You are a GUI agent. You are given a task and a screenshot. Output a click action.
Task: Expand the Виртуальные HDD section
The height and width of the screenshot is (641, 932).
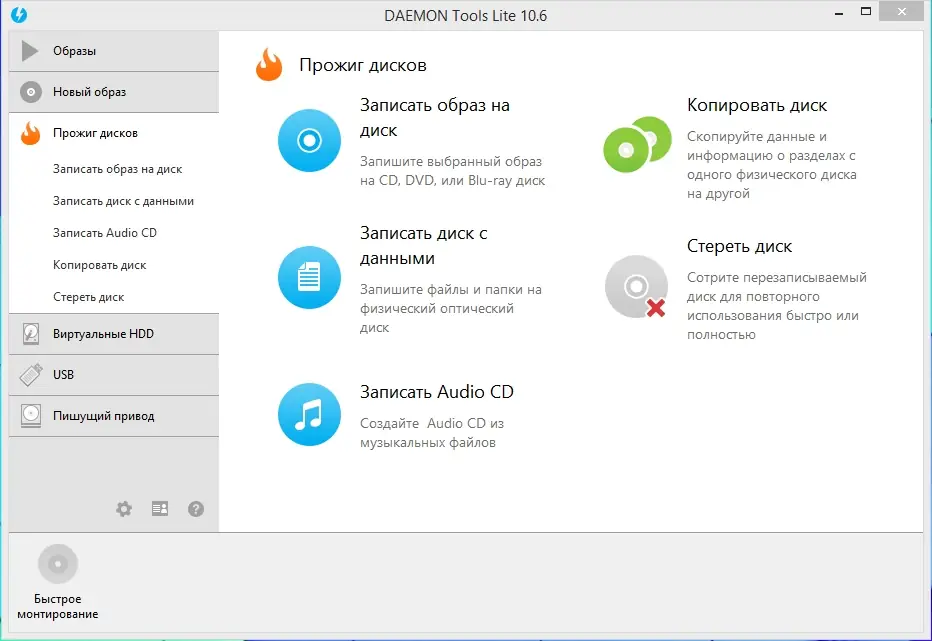coord(113,334)
